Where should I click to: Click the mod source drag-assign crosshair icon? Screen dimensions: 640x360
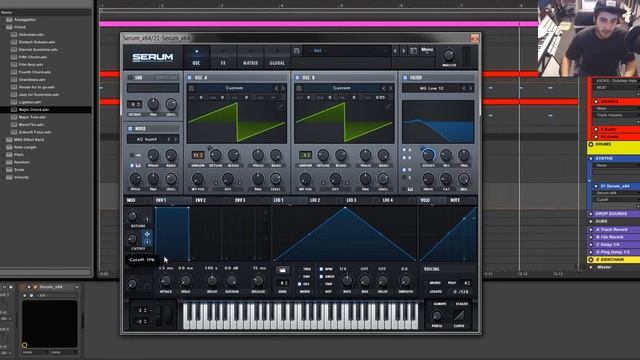point(147,234)
